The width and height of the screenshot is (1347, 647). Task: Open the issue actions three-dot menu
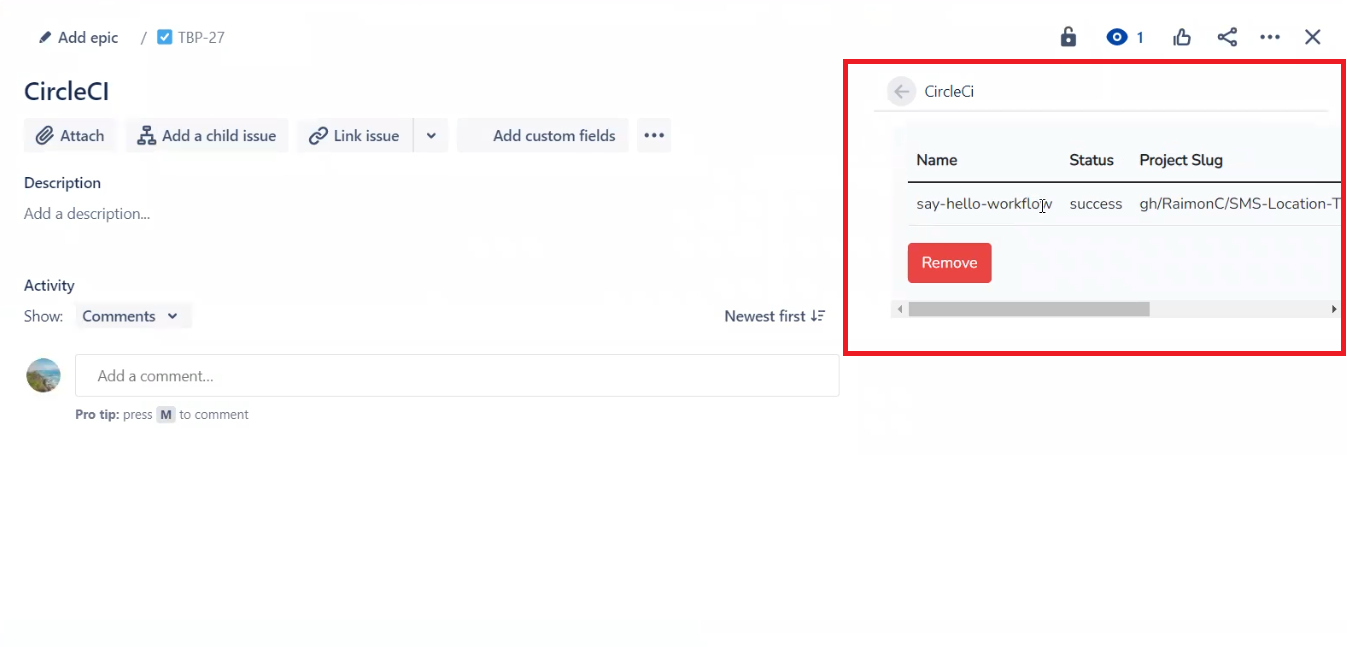point(1270,37)
